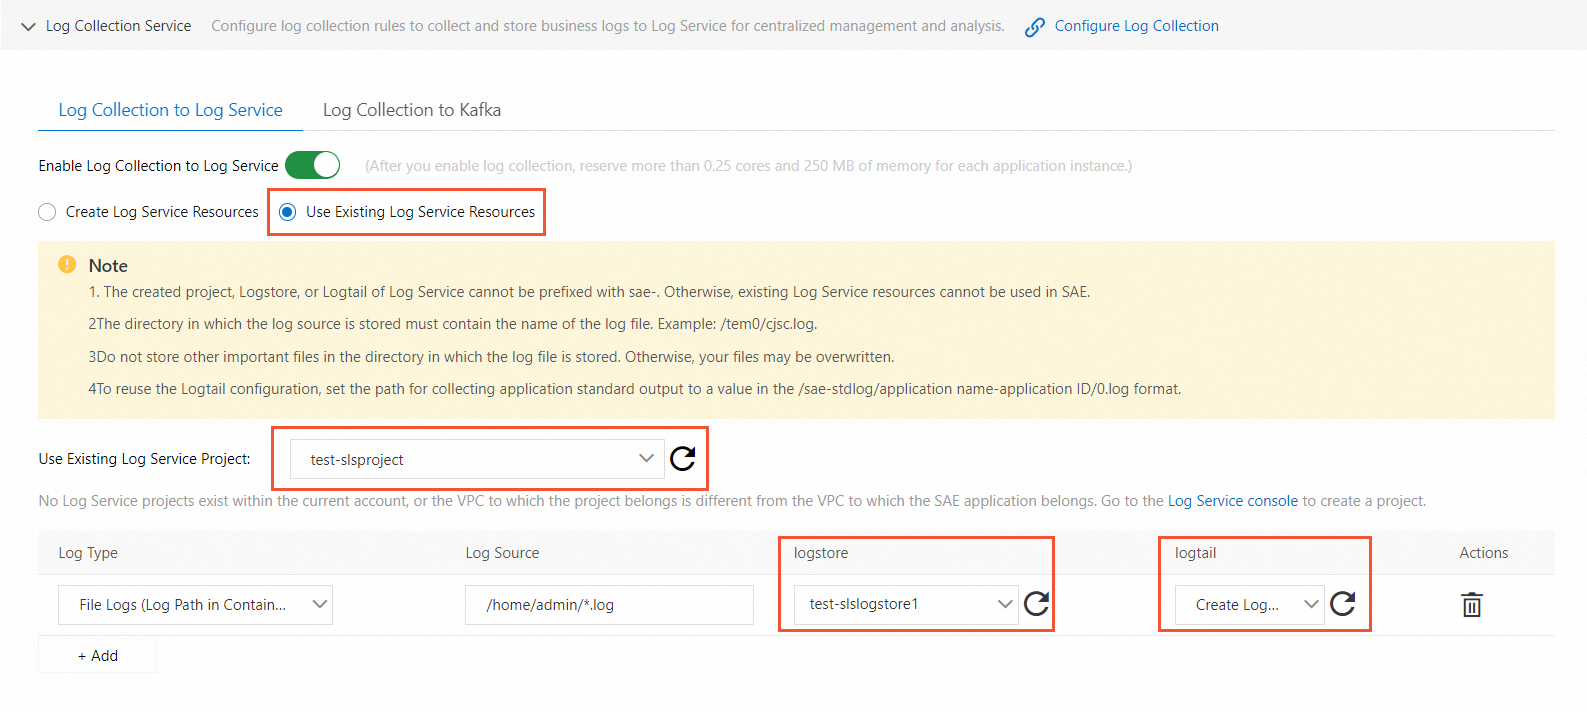Image resolution: width=1587 pixels, height=712 pixels.
Task: Click the Note heading text
Action: tap(108, 266)
